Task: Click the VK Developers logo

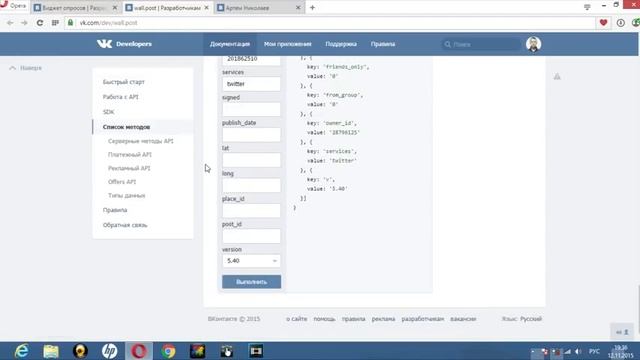Action: (124, 44)
